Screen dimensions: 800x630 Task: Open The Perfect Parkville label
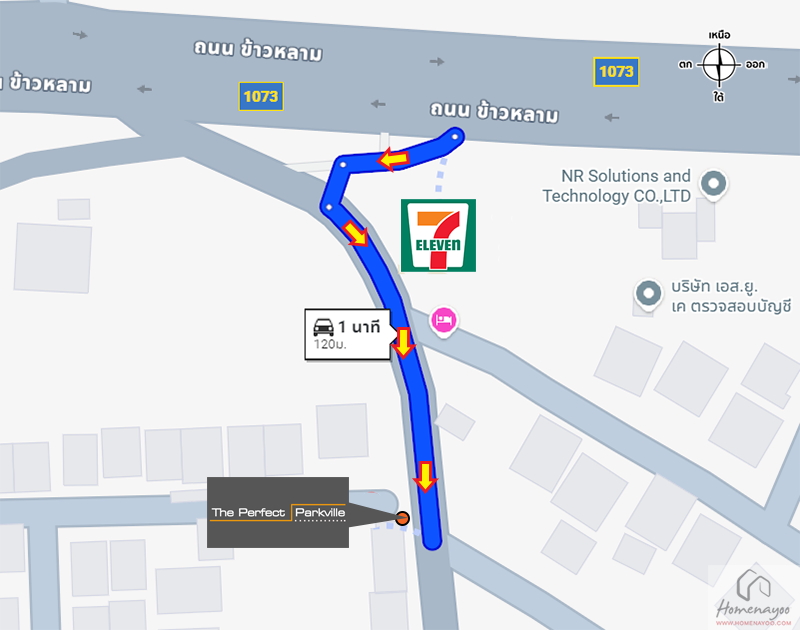(278, 512)
